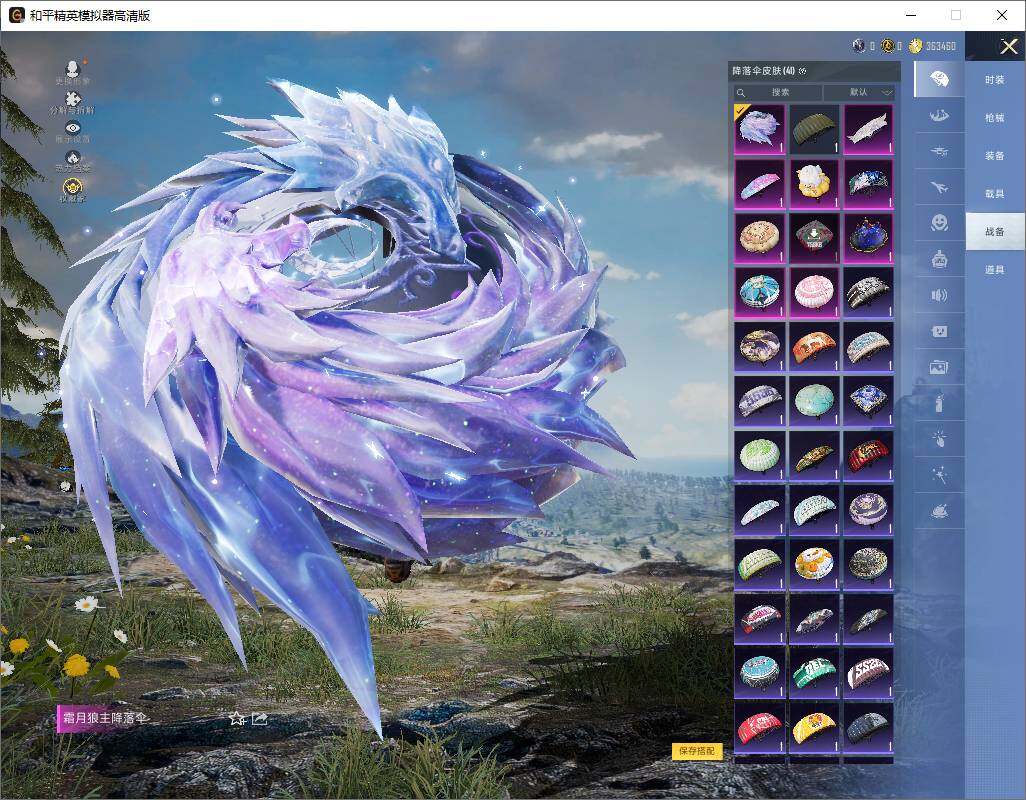
Task: Open the spray can category icon
Action: (939, 403)
